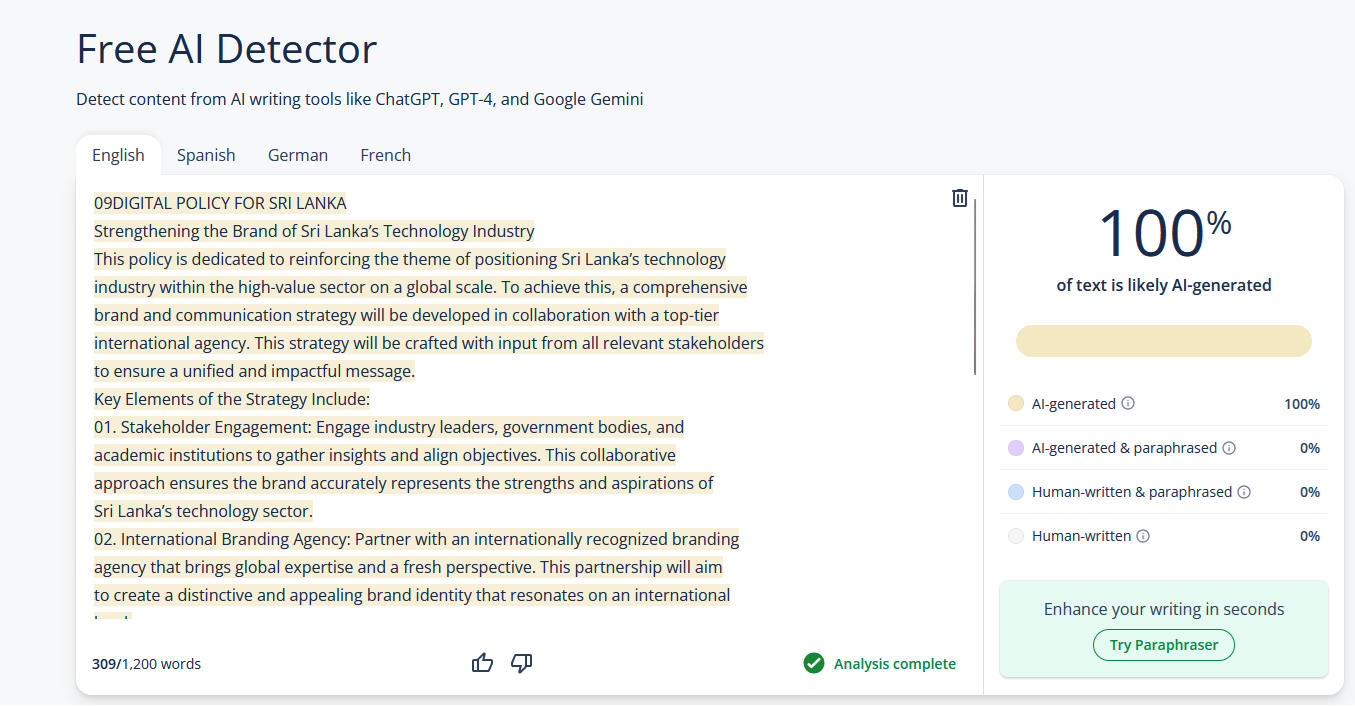Open info icon next to AI-generated

point(1128,404)
